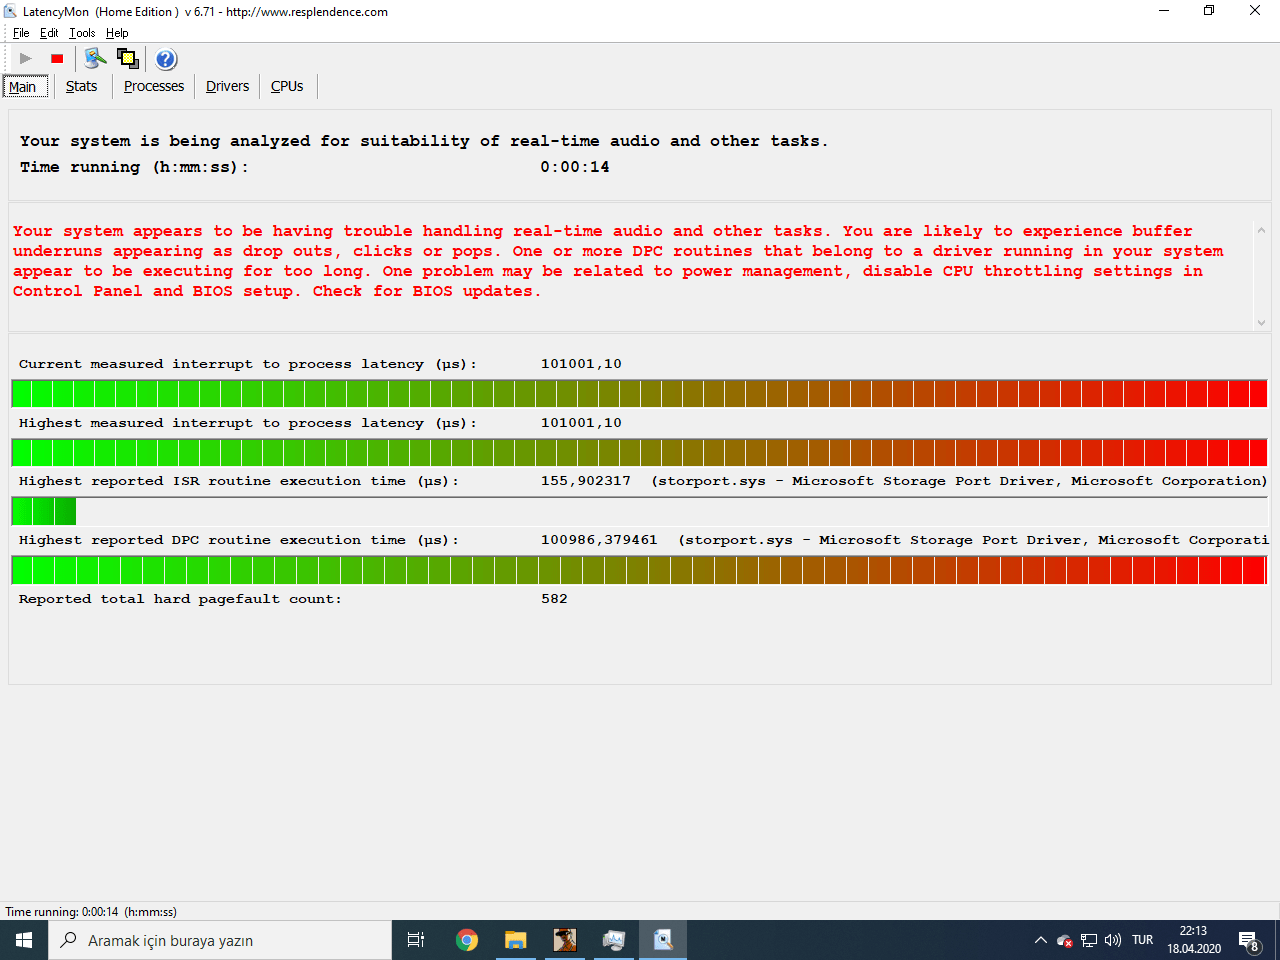Click the warning text scroll up arrow
This screenshot has width=1280, height=960.
pyautogui.click(x=1261, y=231)
